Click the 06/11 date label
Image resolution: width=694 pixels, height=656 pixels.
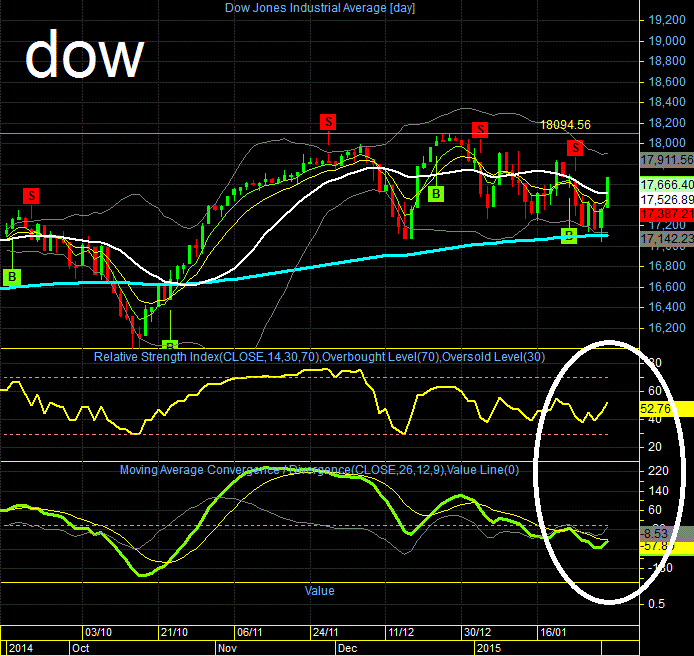tap(250, 632)
